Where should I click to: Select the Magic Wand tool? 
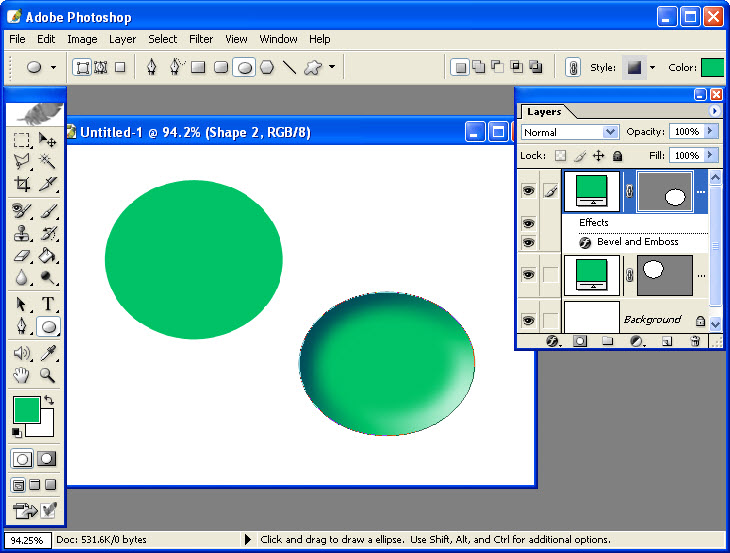pyautogui.click(x=47, y=161)
